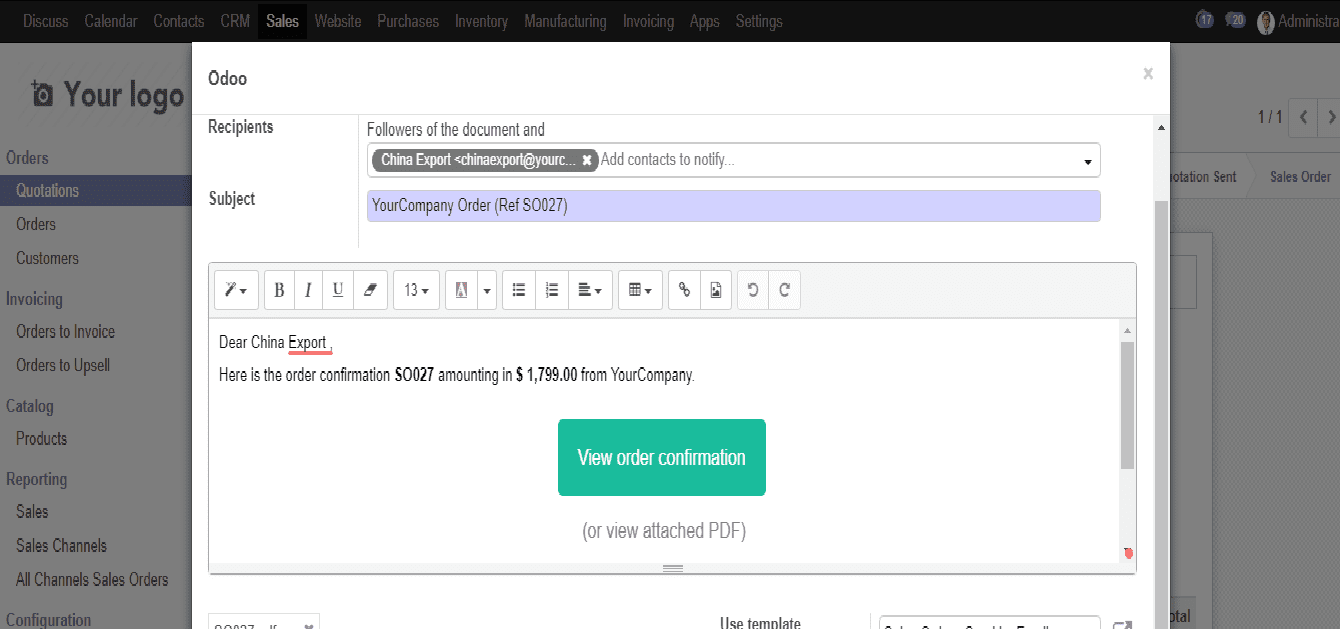Open the Purchases menu
1340x629 pixels.
(x=408, y=21)
